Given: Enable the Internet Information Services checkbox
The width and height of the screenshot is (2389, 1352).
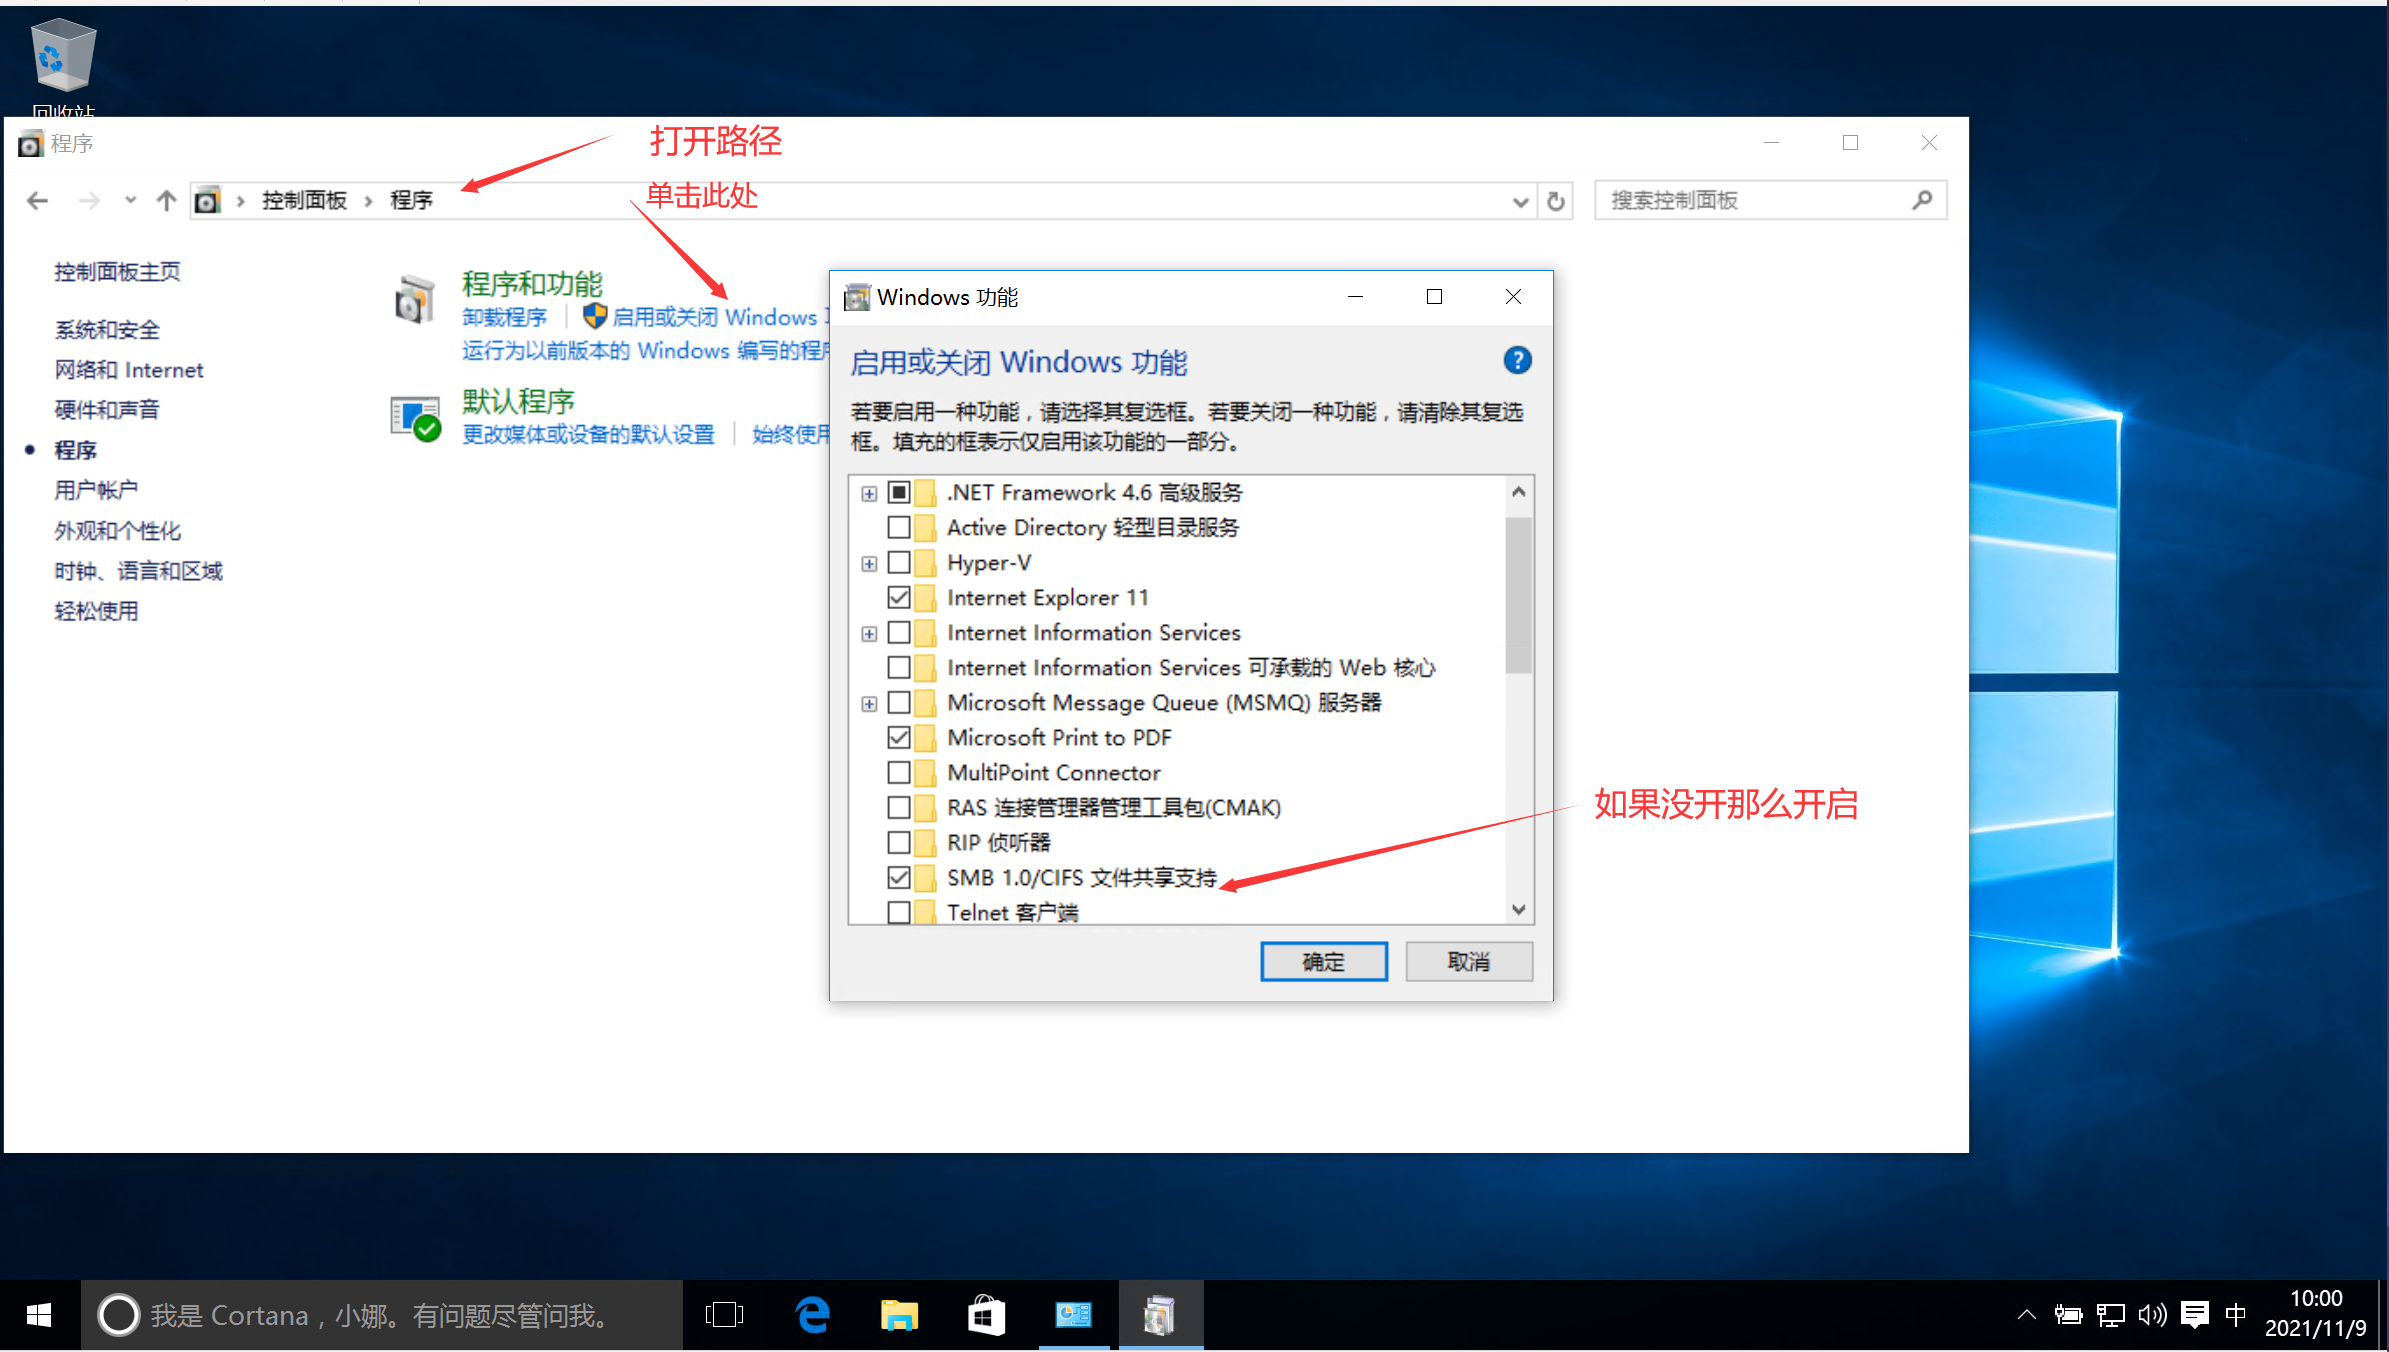Looking at the screenshot, I should [899, 632].
